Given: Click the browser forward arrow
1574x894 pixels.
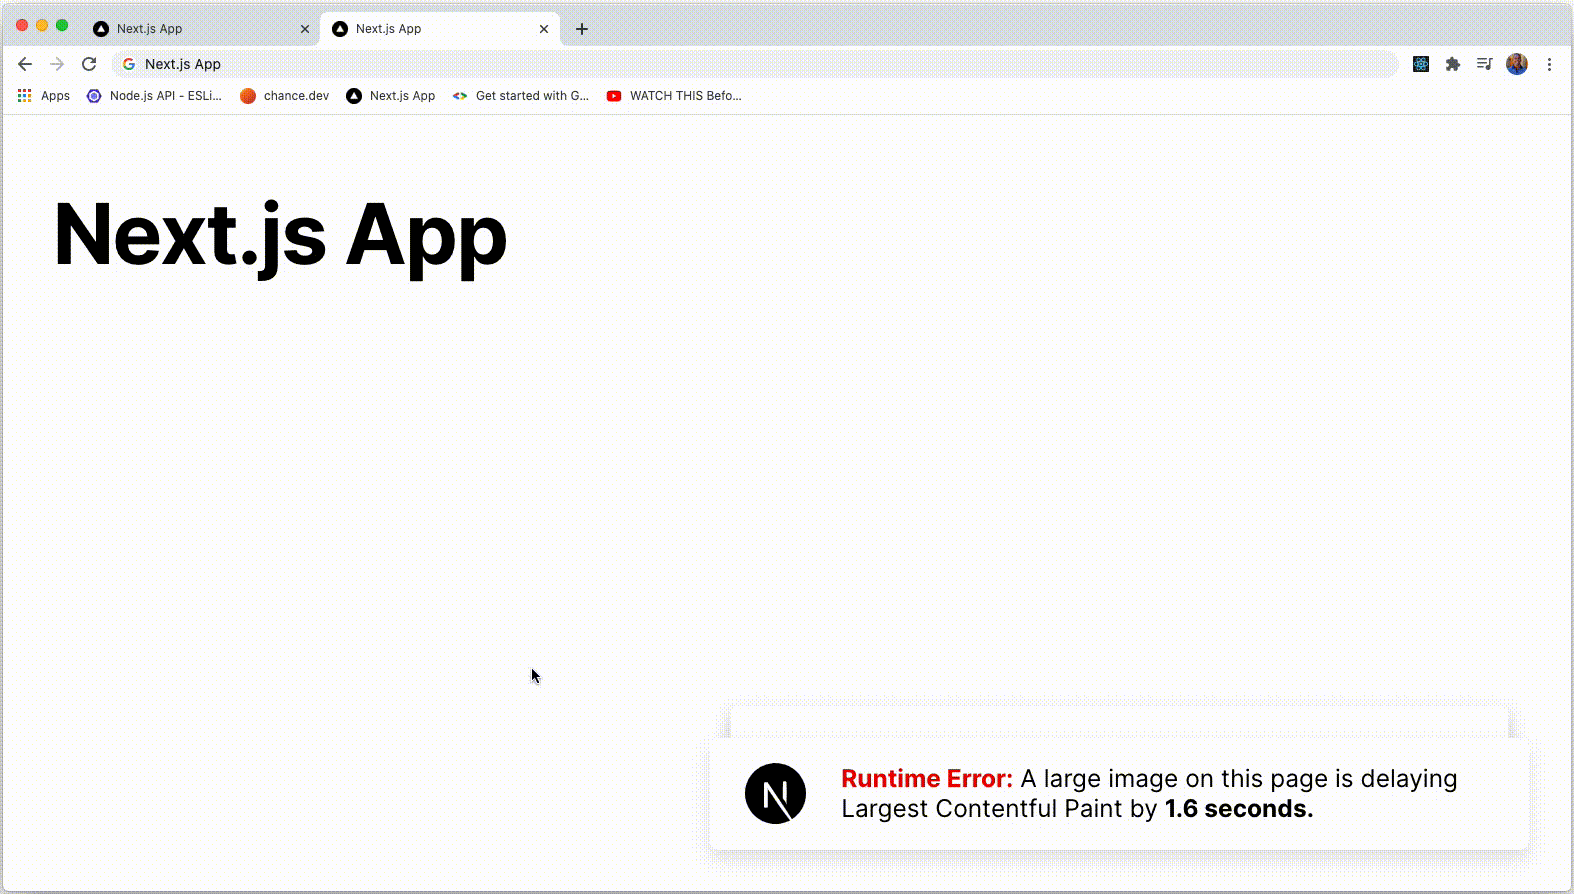Looking at the screenshot, I should 57,64.
